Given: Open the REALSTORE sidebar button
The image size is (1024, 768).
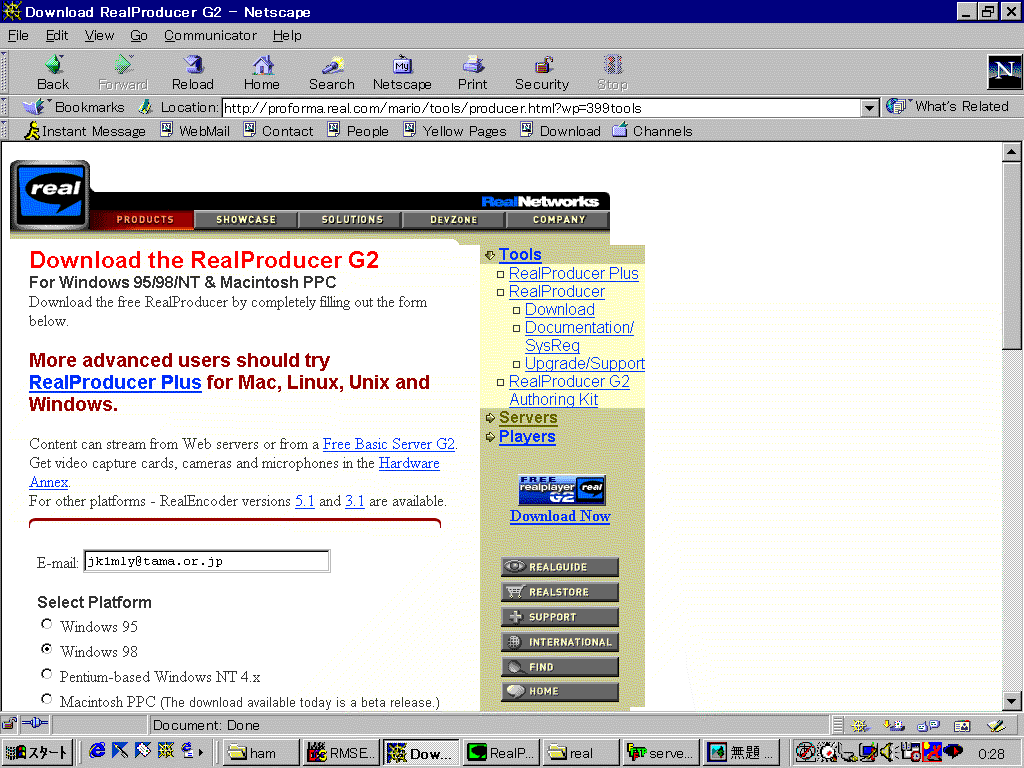Looking at the screenshot, I should [560, 592].
